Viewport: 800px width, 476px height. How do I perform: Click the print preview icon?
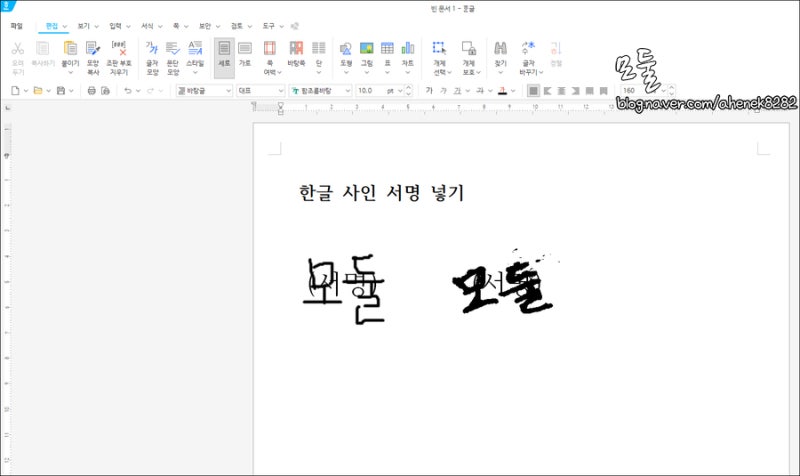pyautogui.click(x=105, y=91)
